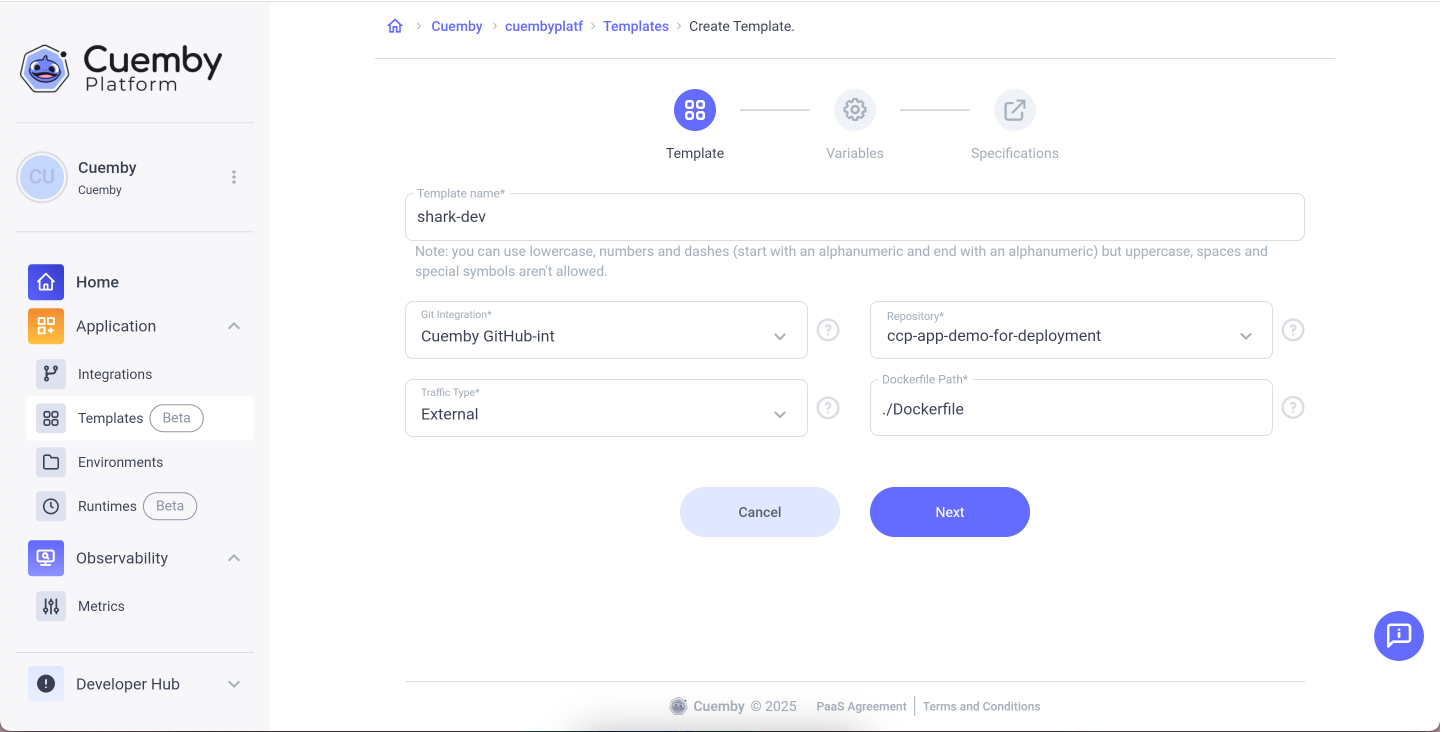Click the Repository help question icon
The image size is (1442, 732).
[1293, 330]
